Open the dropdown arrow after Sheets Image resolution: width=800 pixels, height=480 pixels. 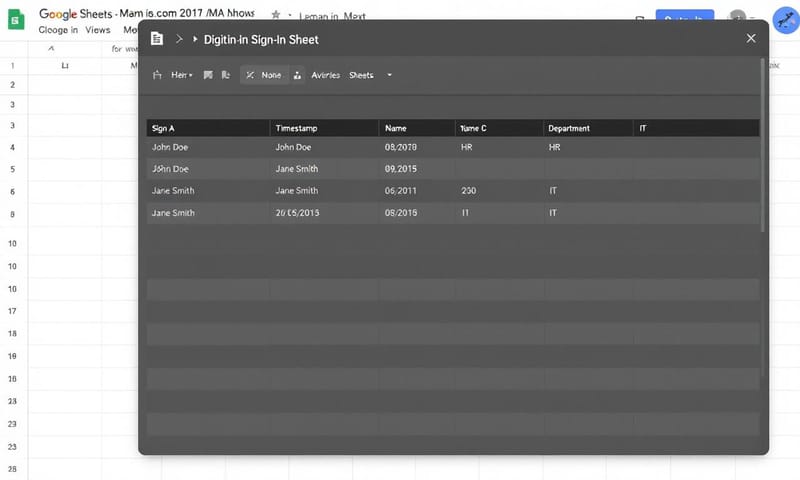pyautogui.click(x=389, y=75)
